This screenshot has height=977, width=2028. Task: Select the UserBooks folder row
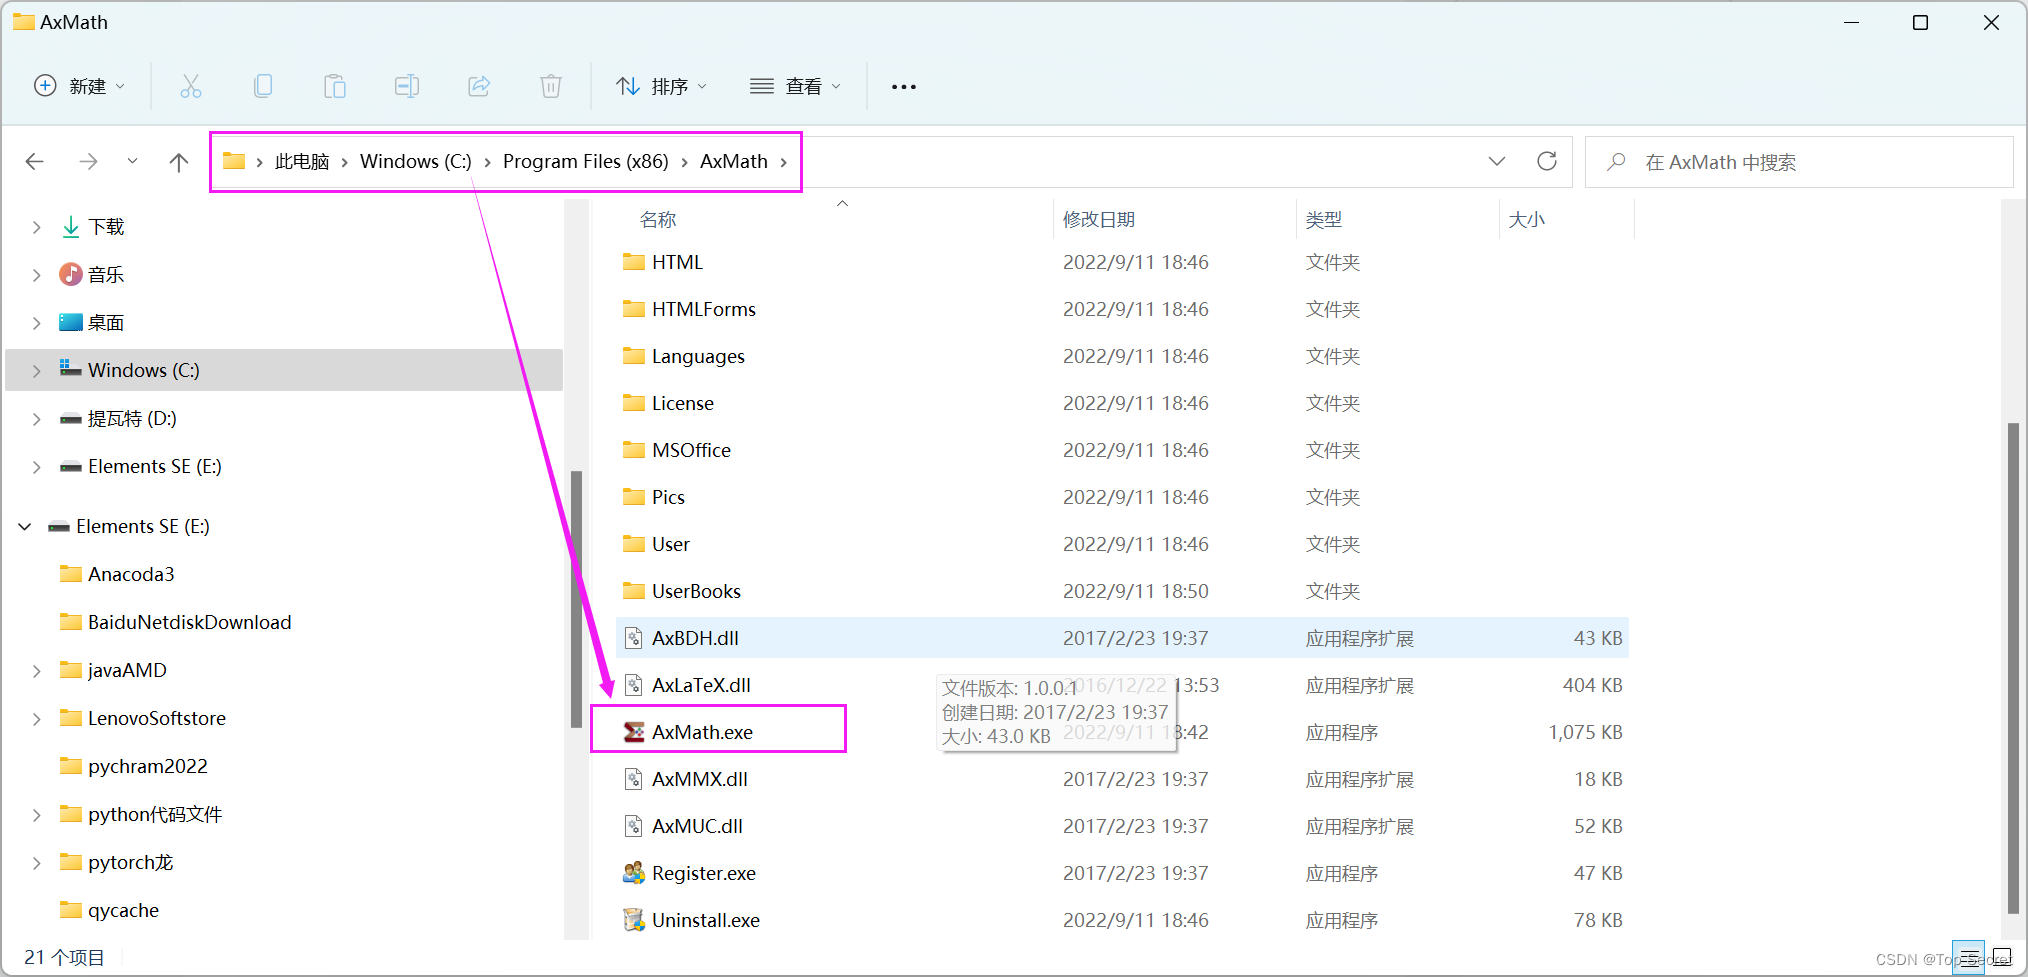[1122, 591]
